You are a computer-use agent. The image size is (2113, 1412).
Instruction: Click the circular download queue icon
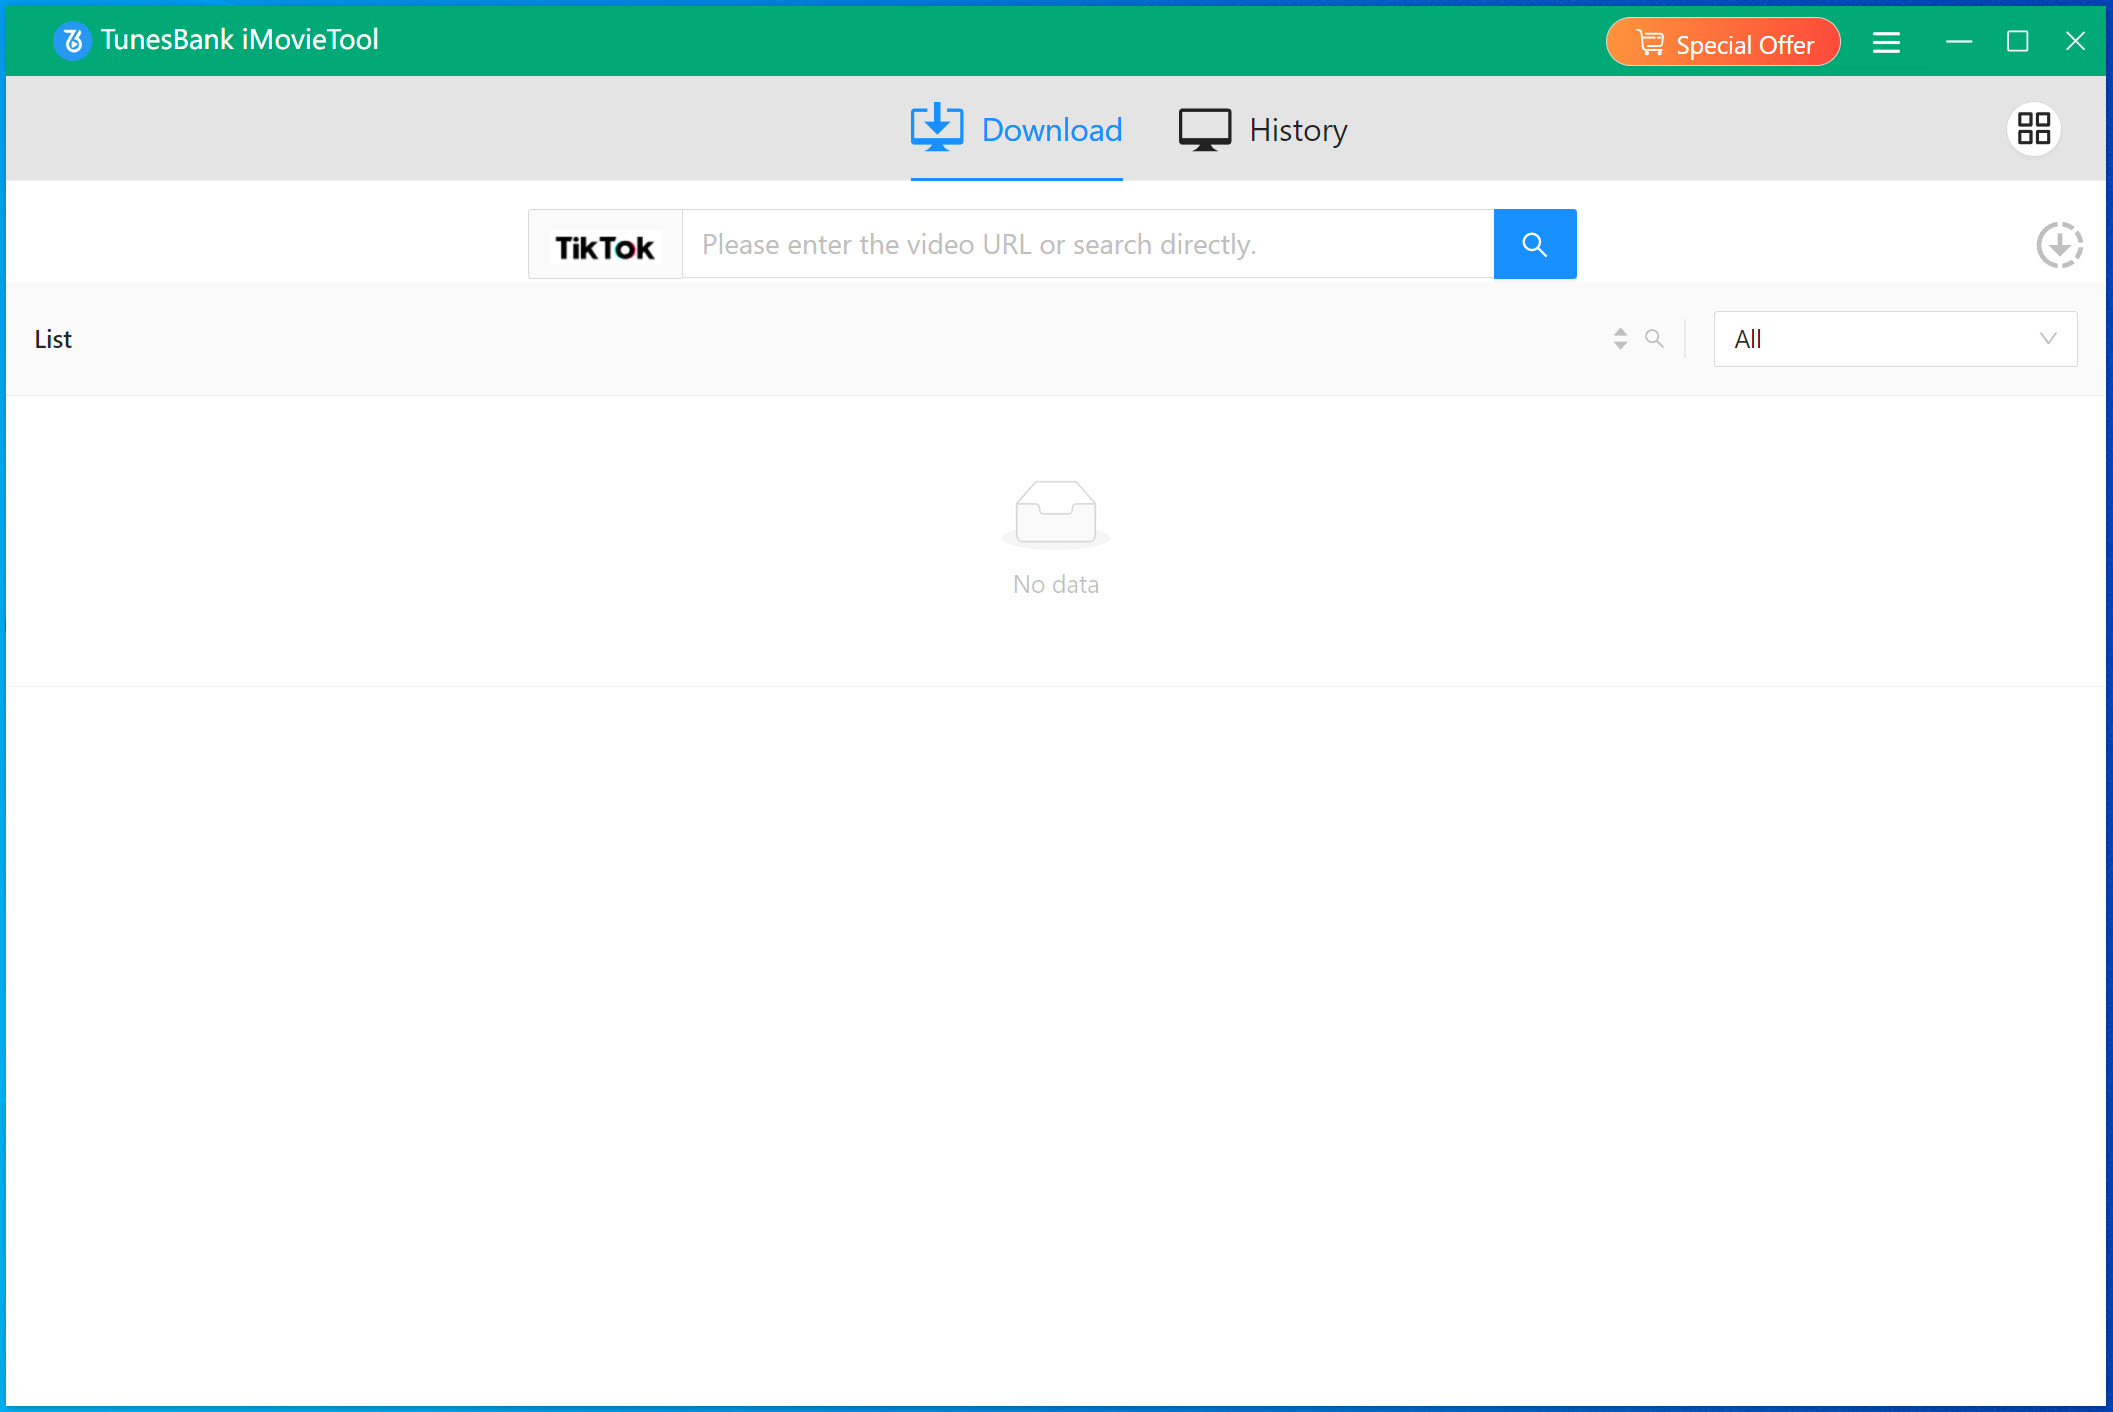(2059, 245)
